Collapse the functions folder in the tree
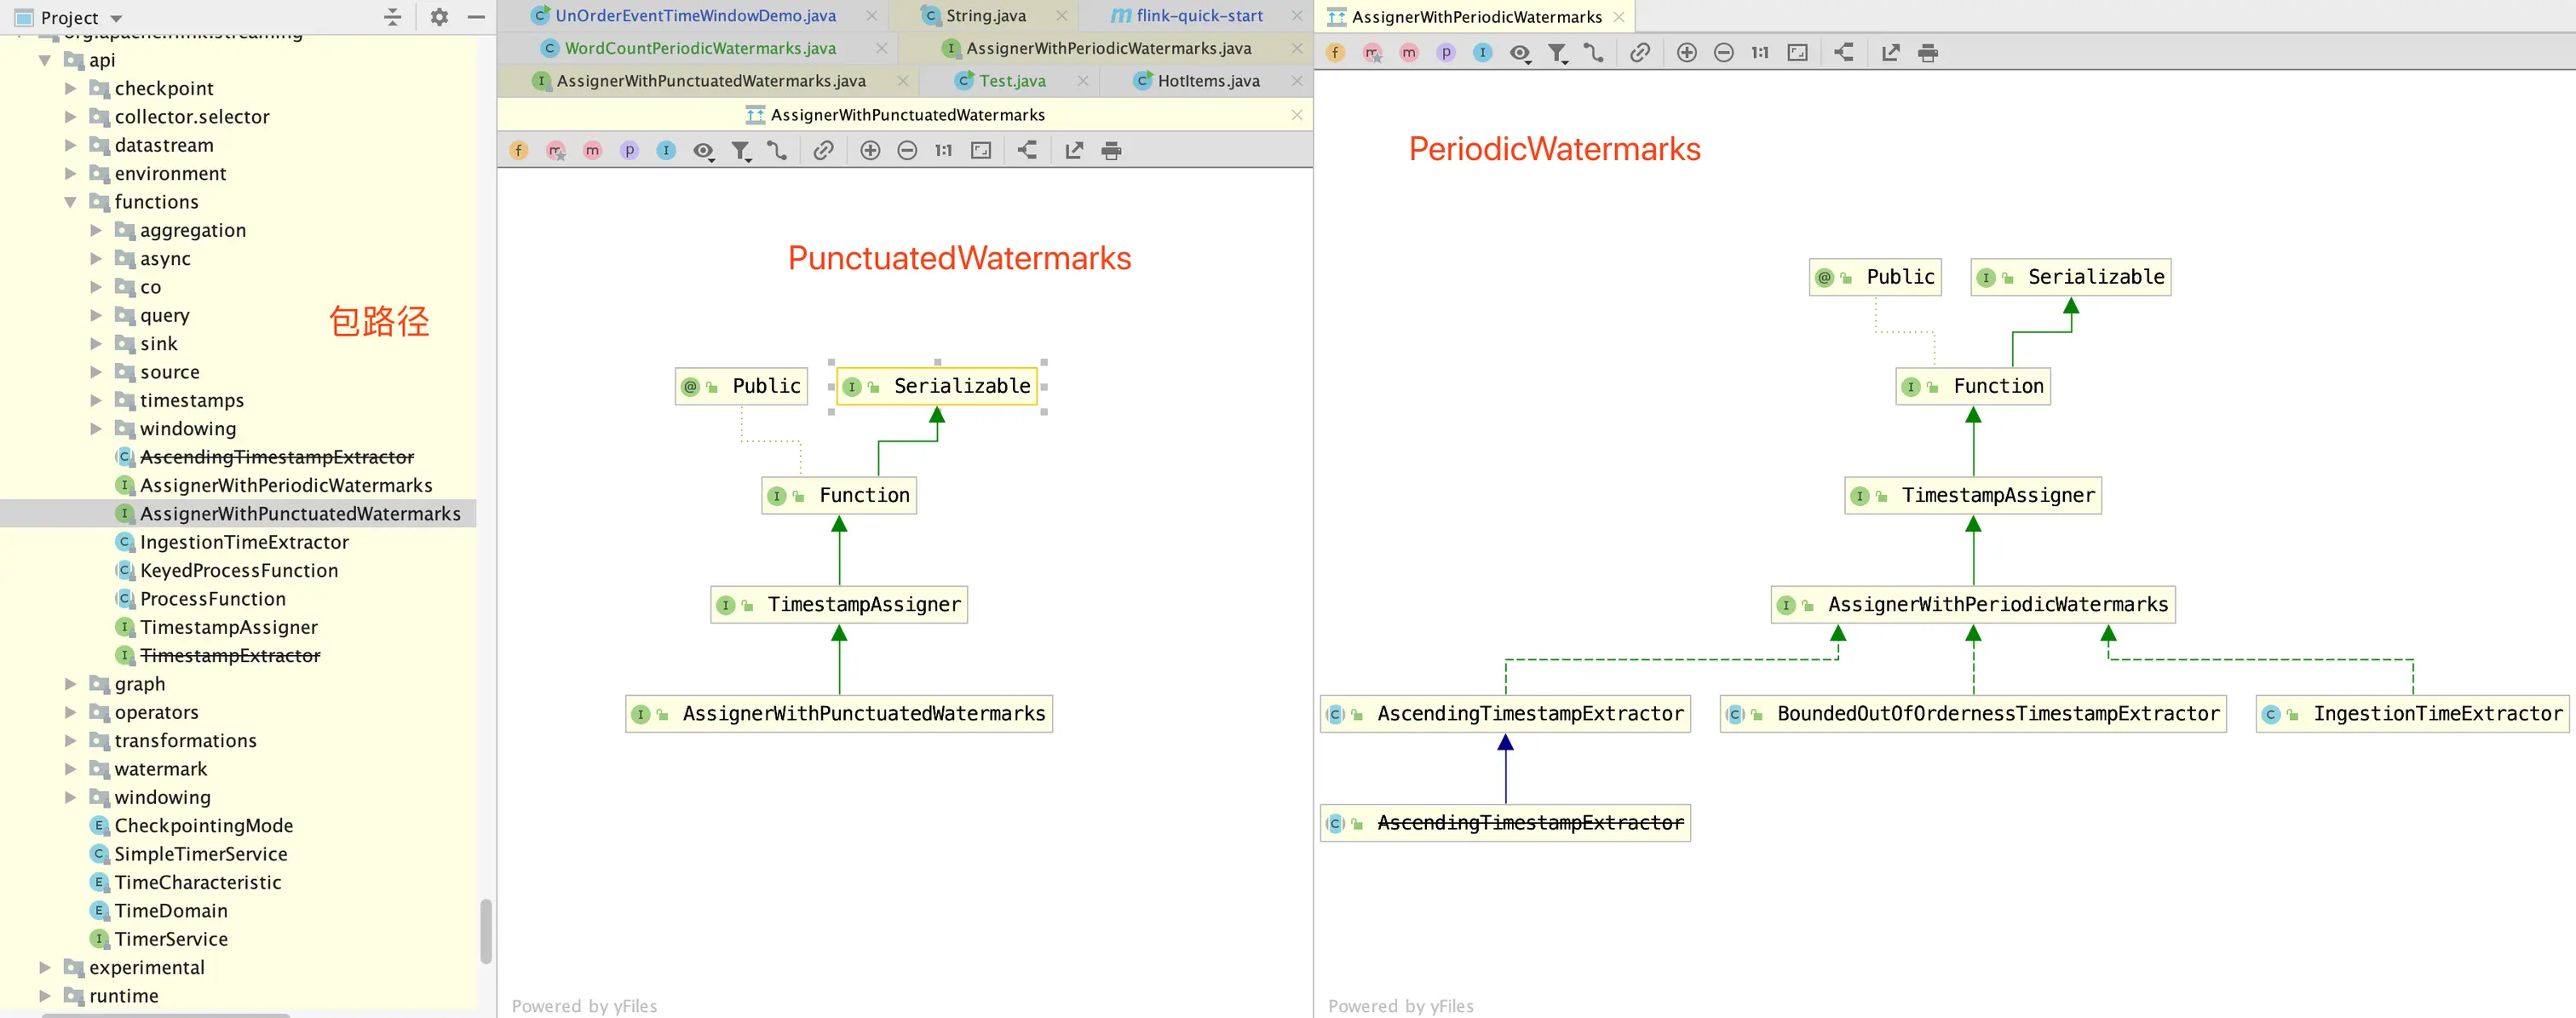 [x=70, y=202]
